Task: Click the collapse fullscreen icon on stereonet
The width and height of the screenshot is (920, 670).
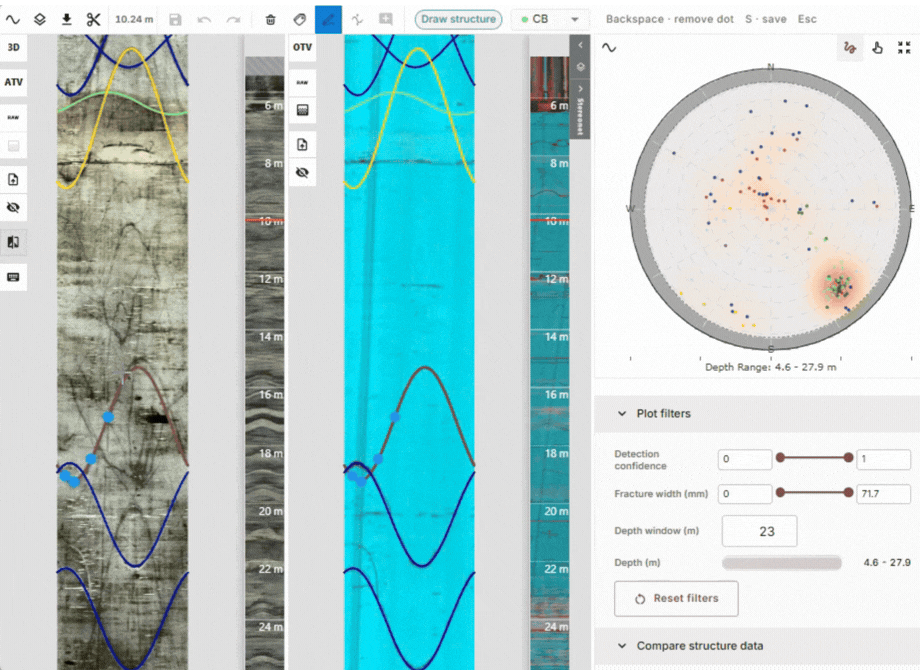Action: click(904, 48)
